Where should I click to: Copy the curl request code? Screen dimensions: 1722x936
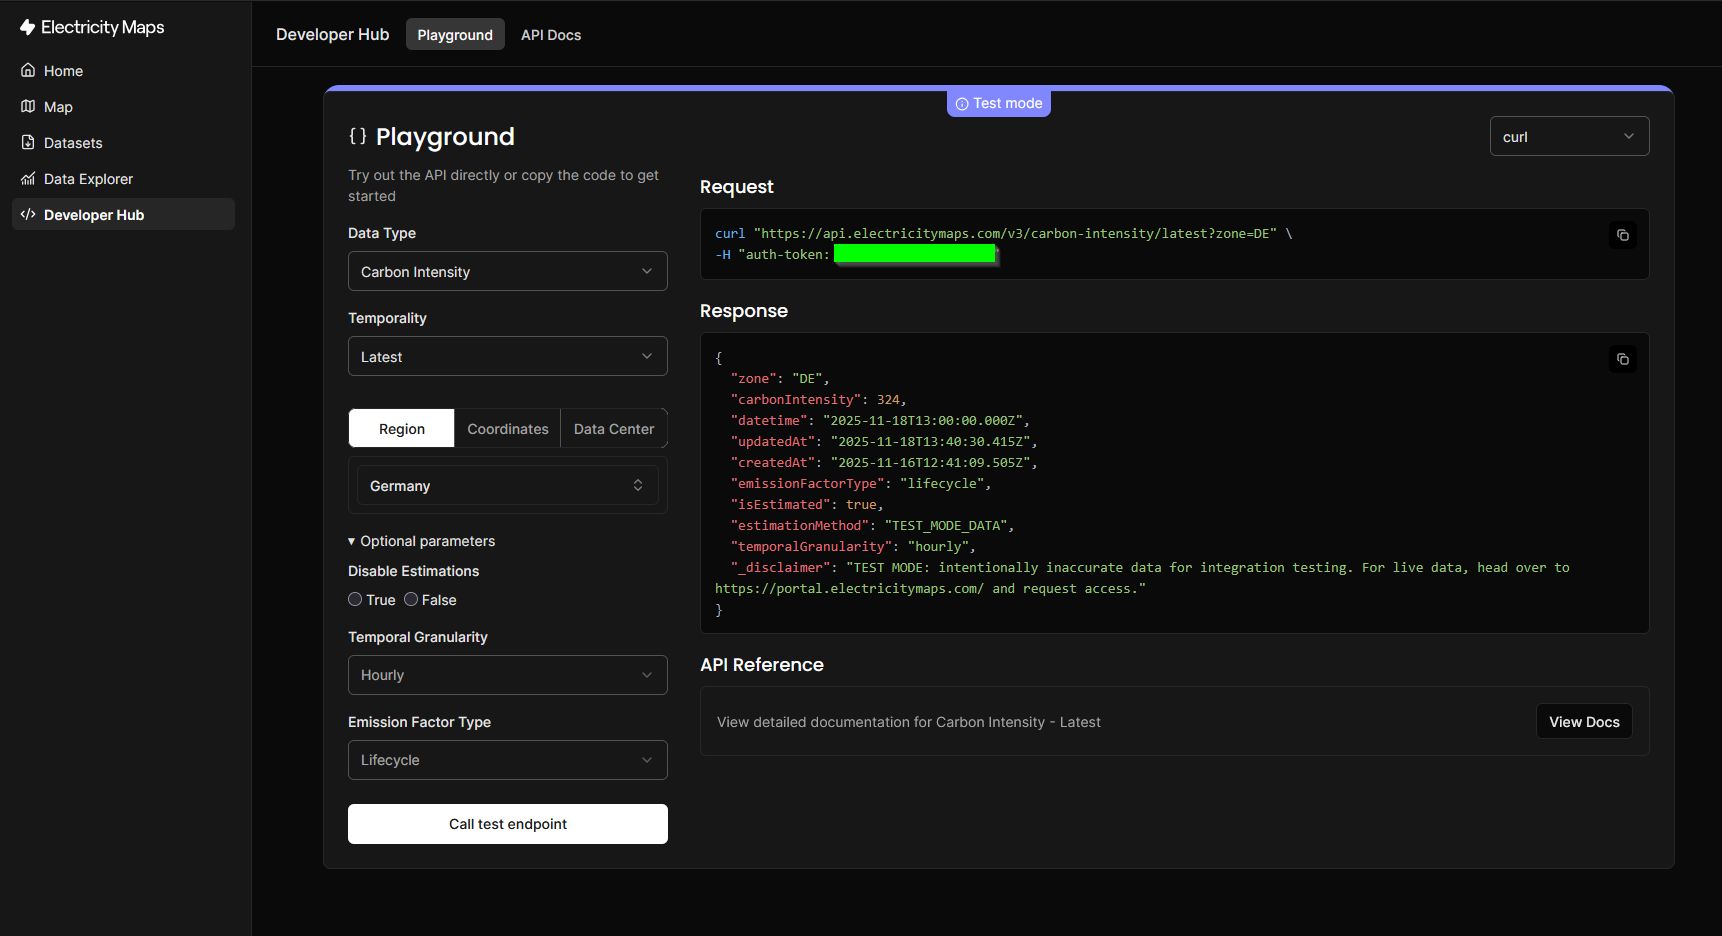coord(1622,235)
